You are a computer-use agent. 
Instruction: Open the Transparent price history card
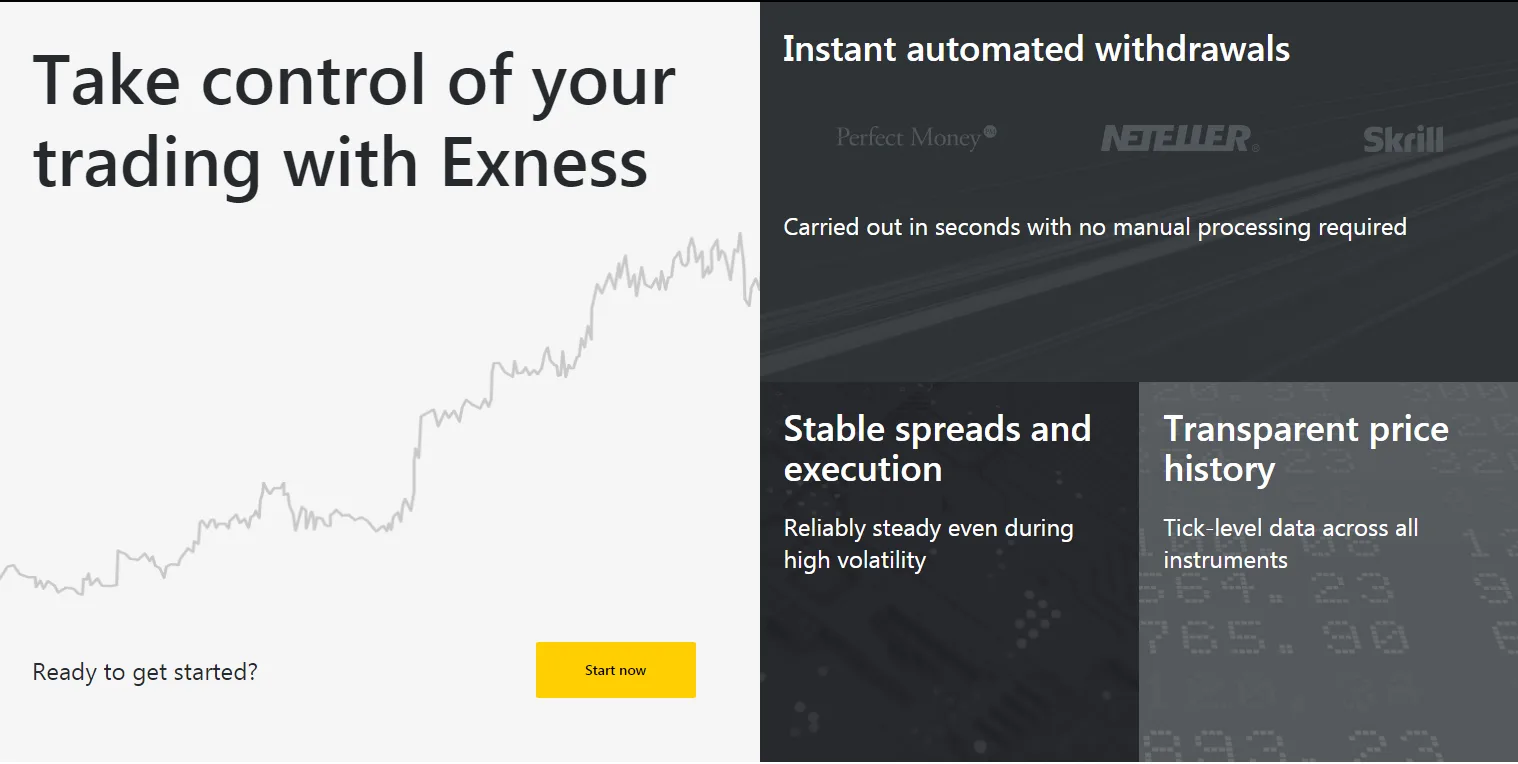(1328, 570)
